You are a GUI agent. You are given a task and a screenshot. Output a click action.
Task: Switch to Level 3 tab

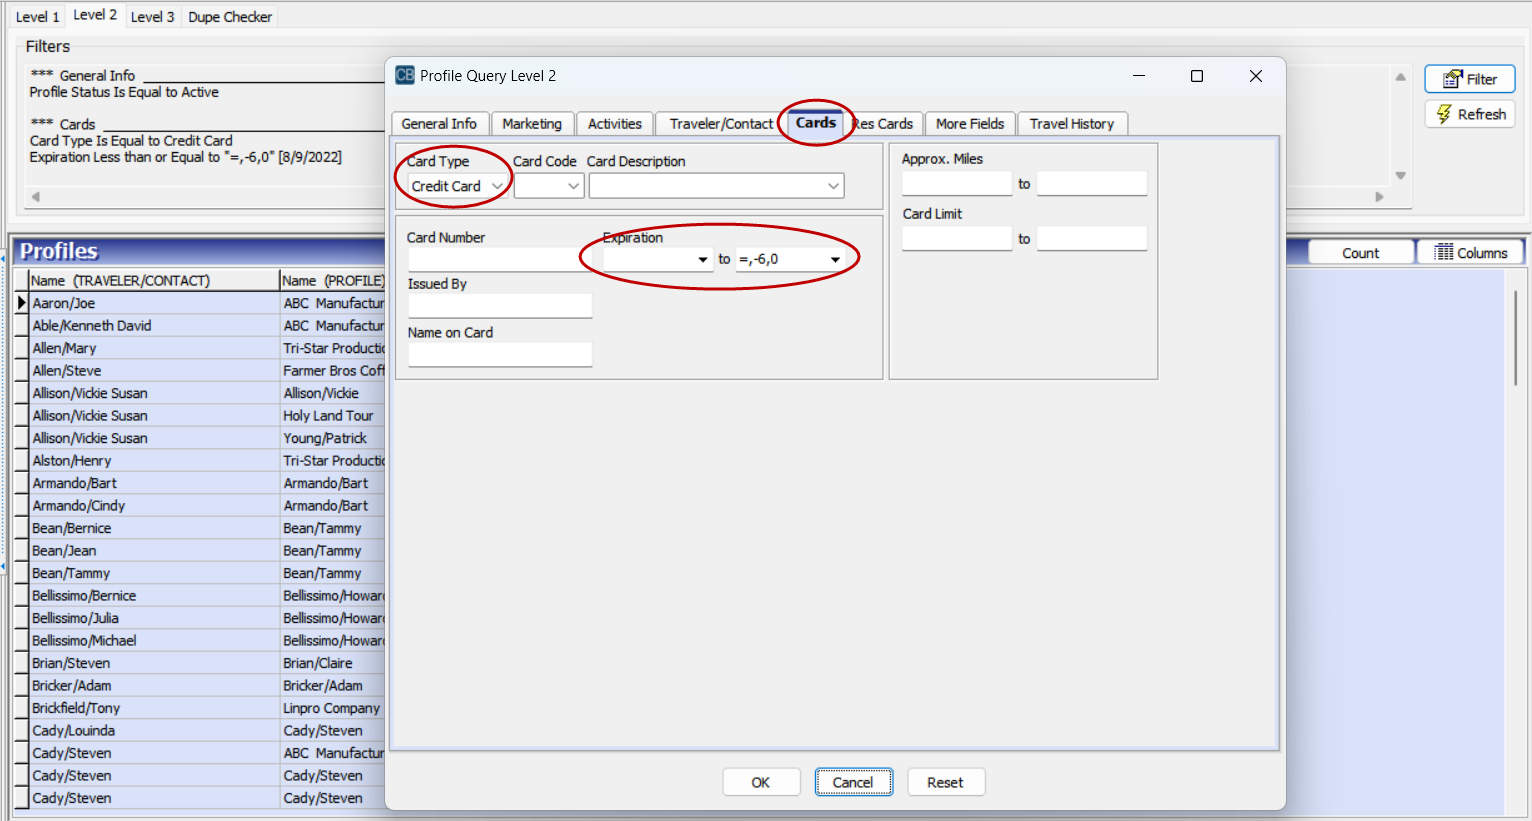tap(152, 17)
